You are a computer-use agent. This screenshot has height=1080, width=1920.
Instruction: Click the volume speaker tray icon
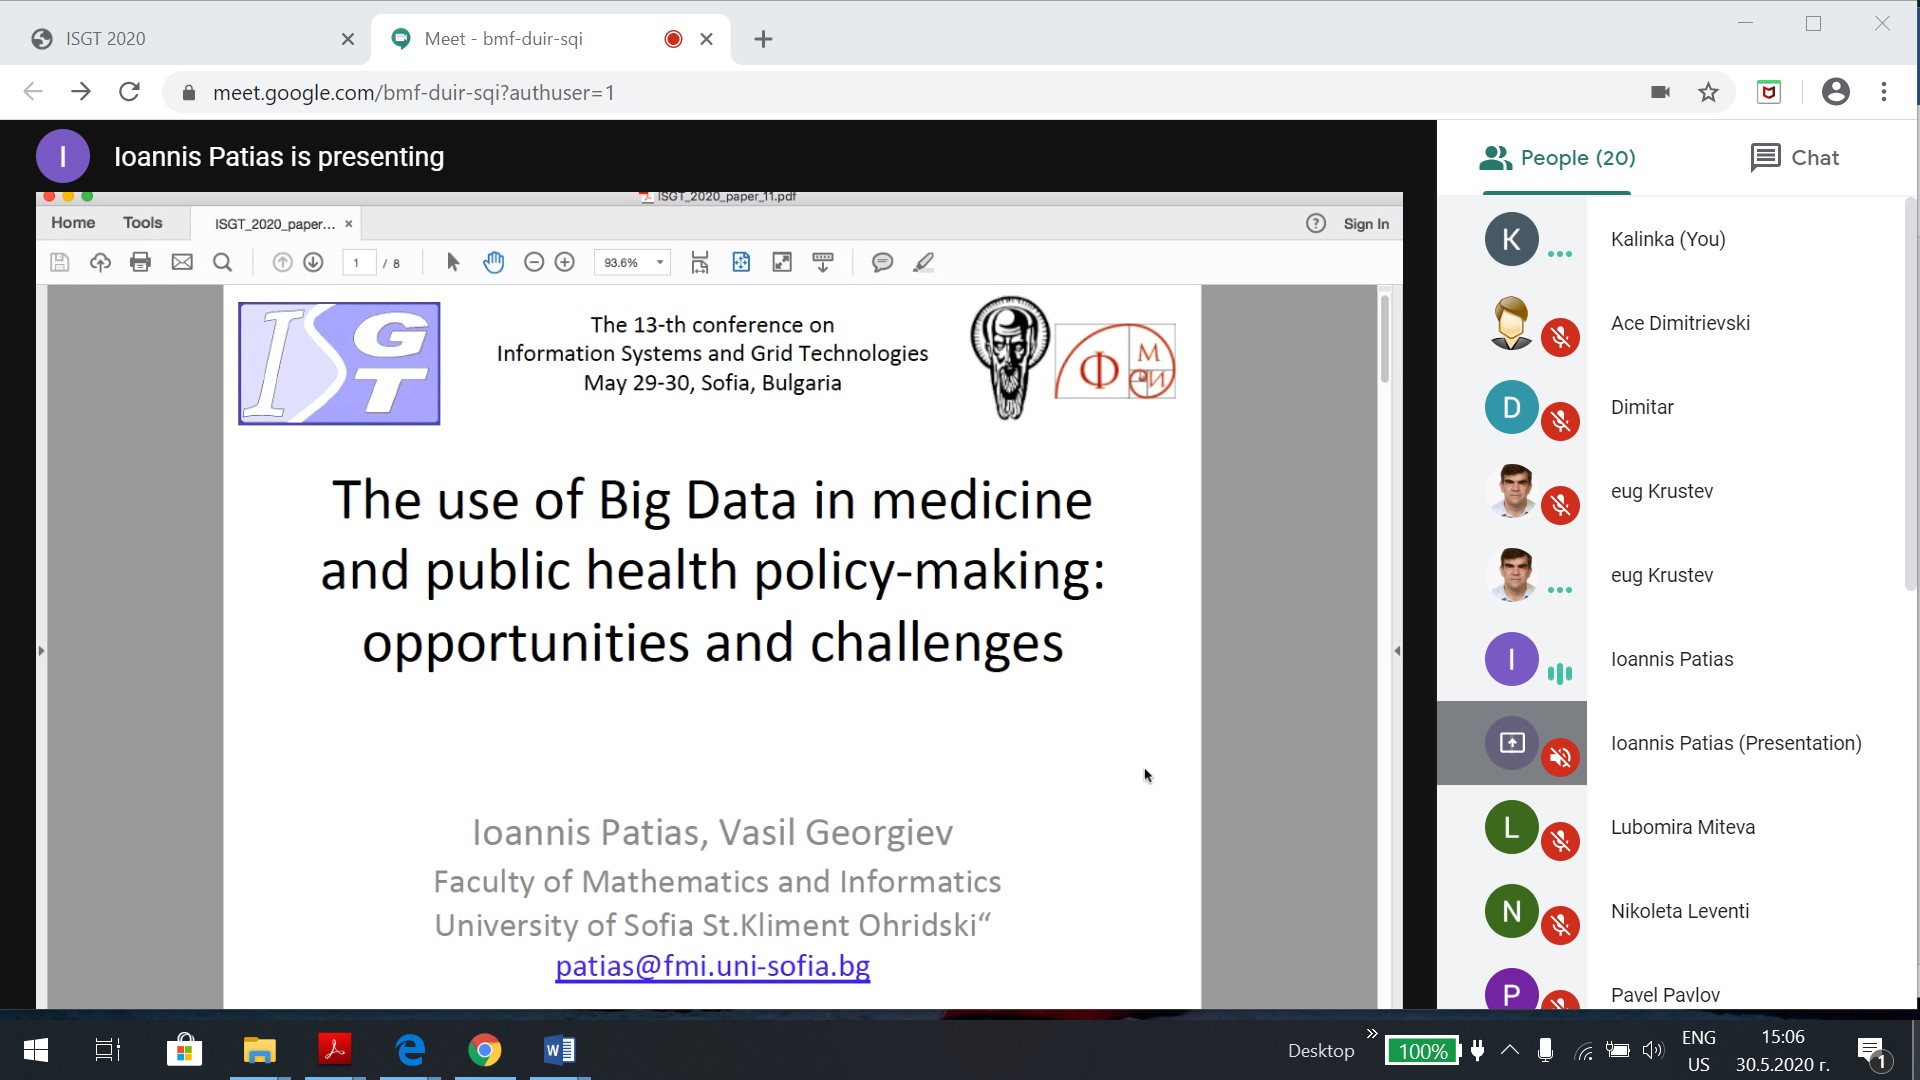[1652, 1050]
